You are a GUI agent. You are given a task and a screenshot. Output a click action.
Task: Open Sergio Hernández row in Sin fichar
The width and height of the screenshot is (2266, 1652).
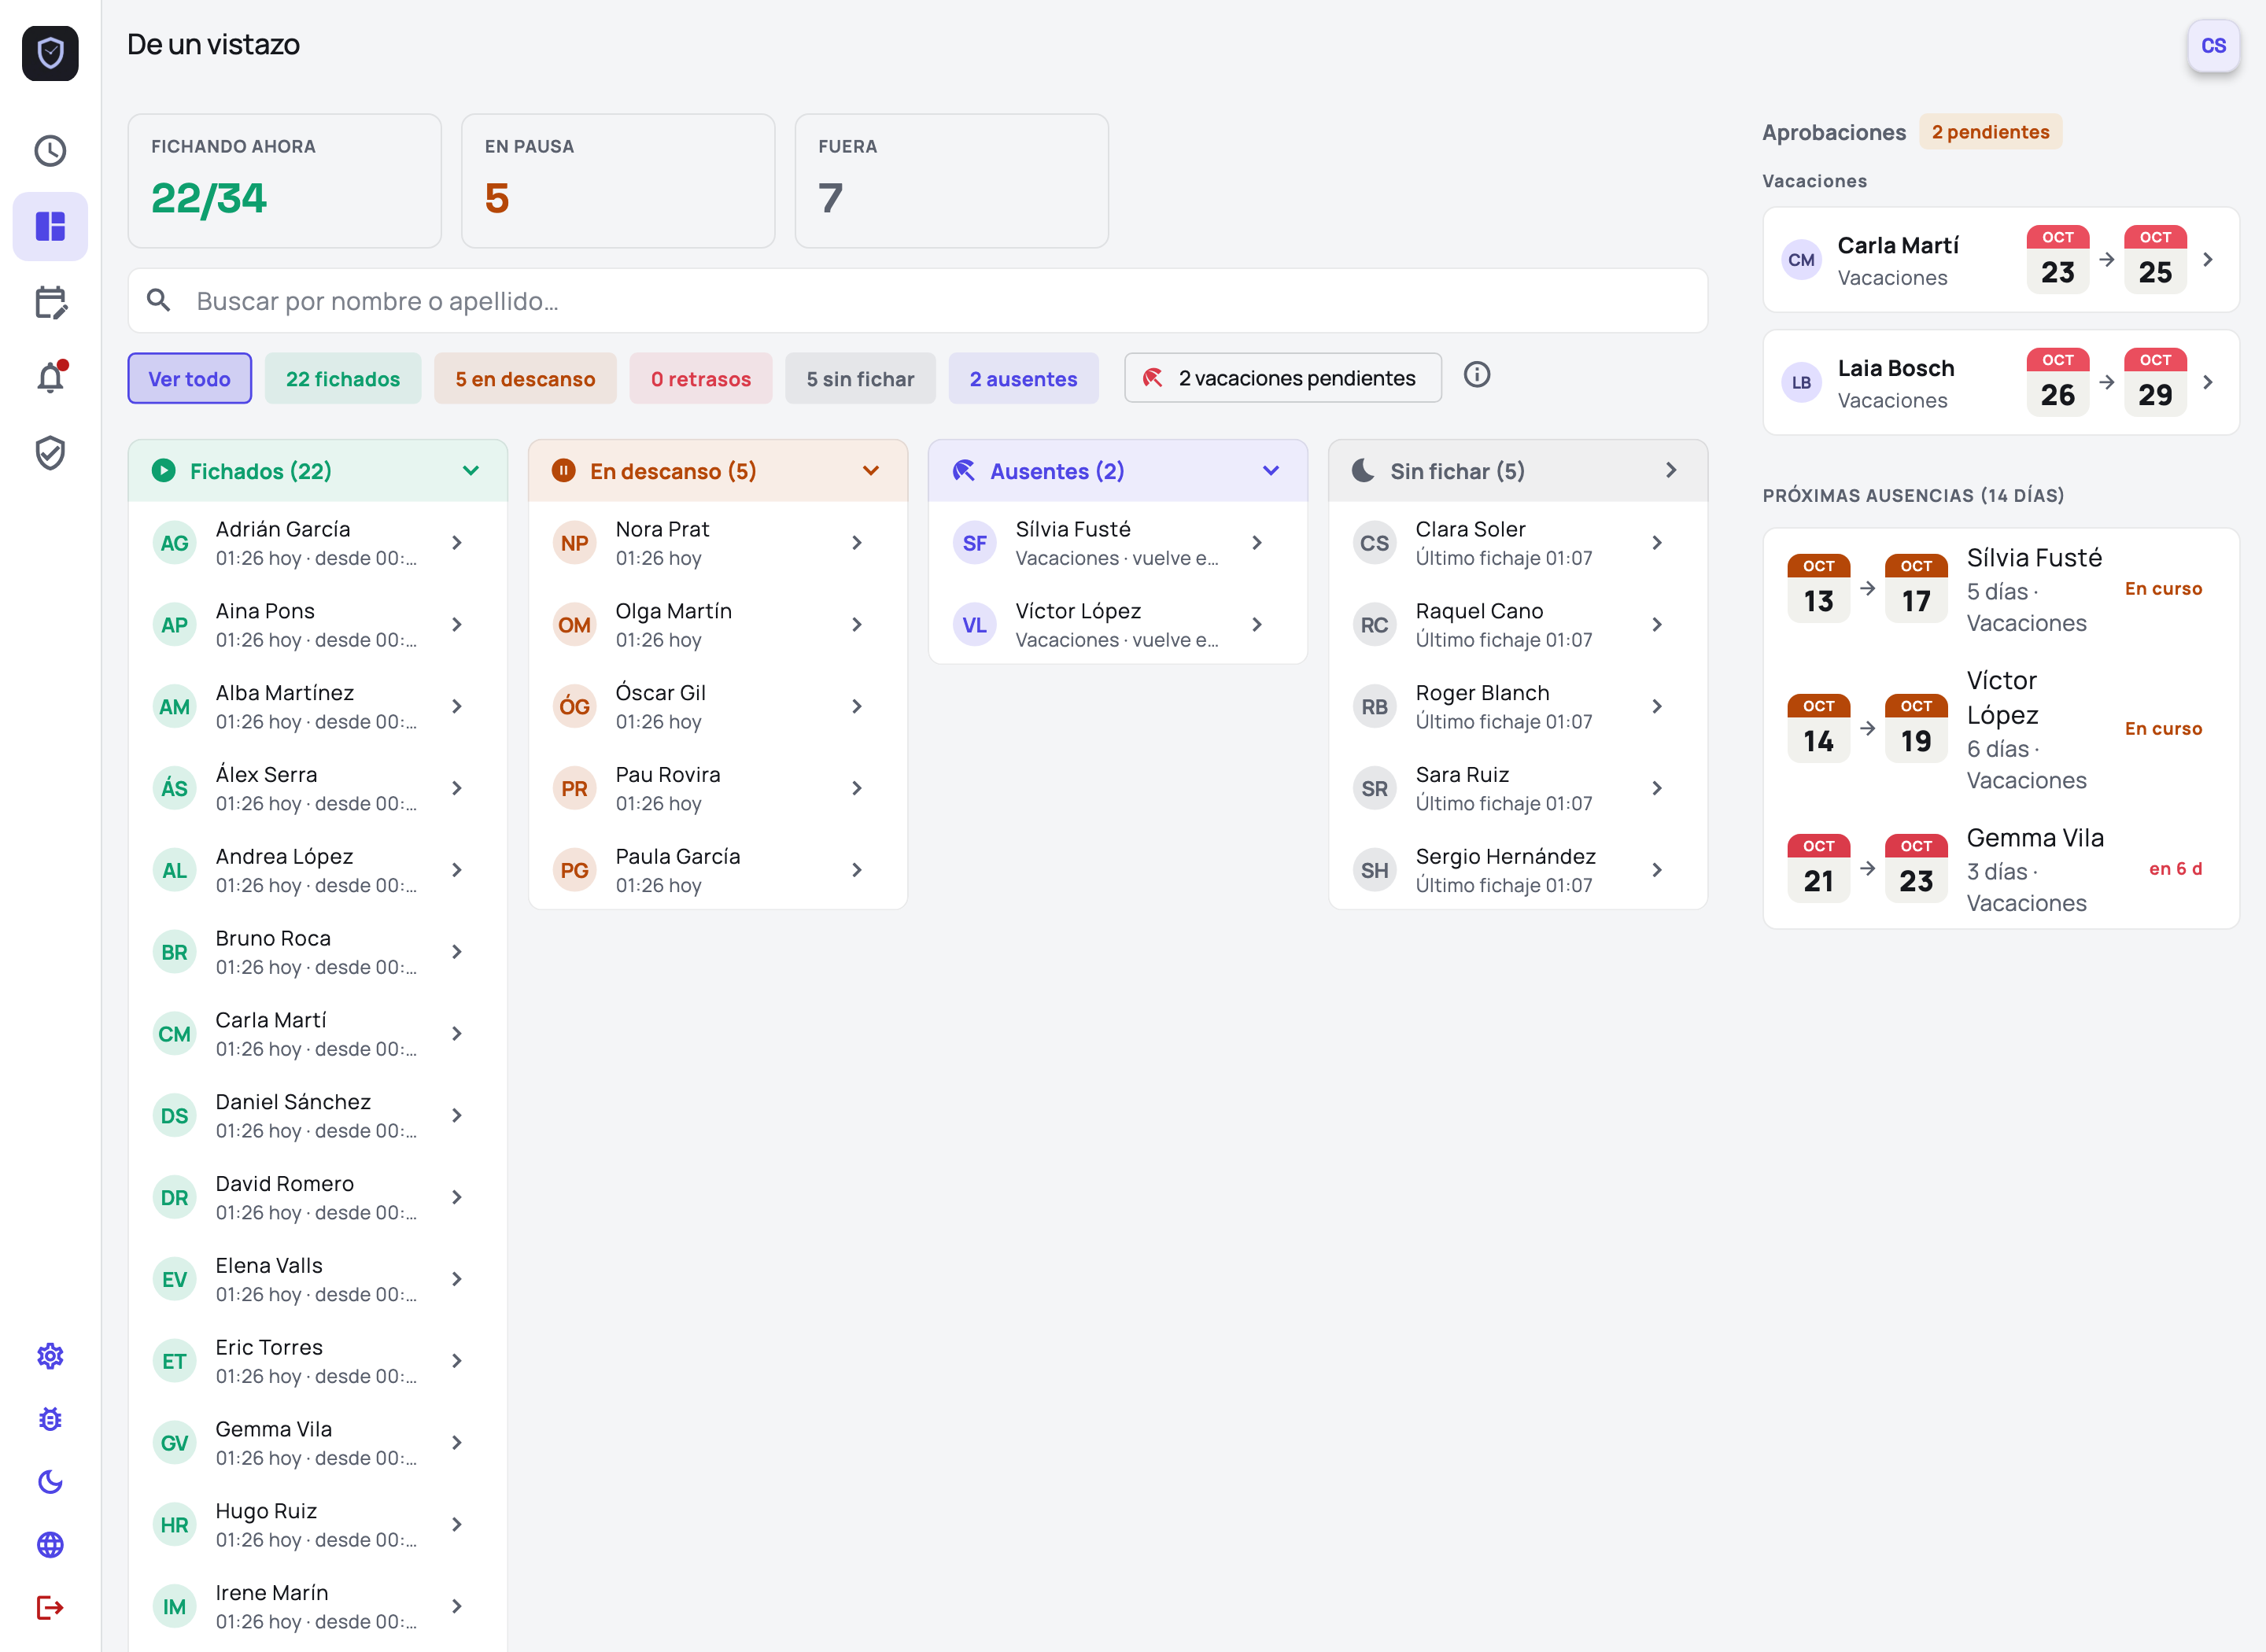(1517, 870)
